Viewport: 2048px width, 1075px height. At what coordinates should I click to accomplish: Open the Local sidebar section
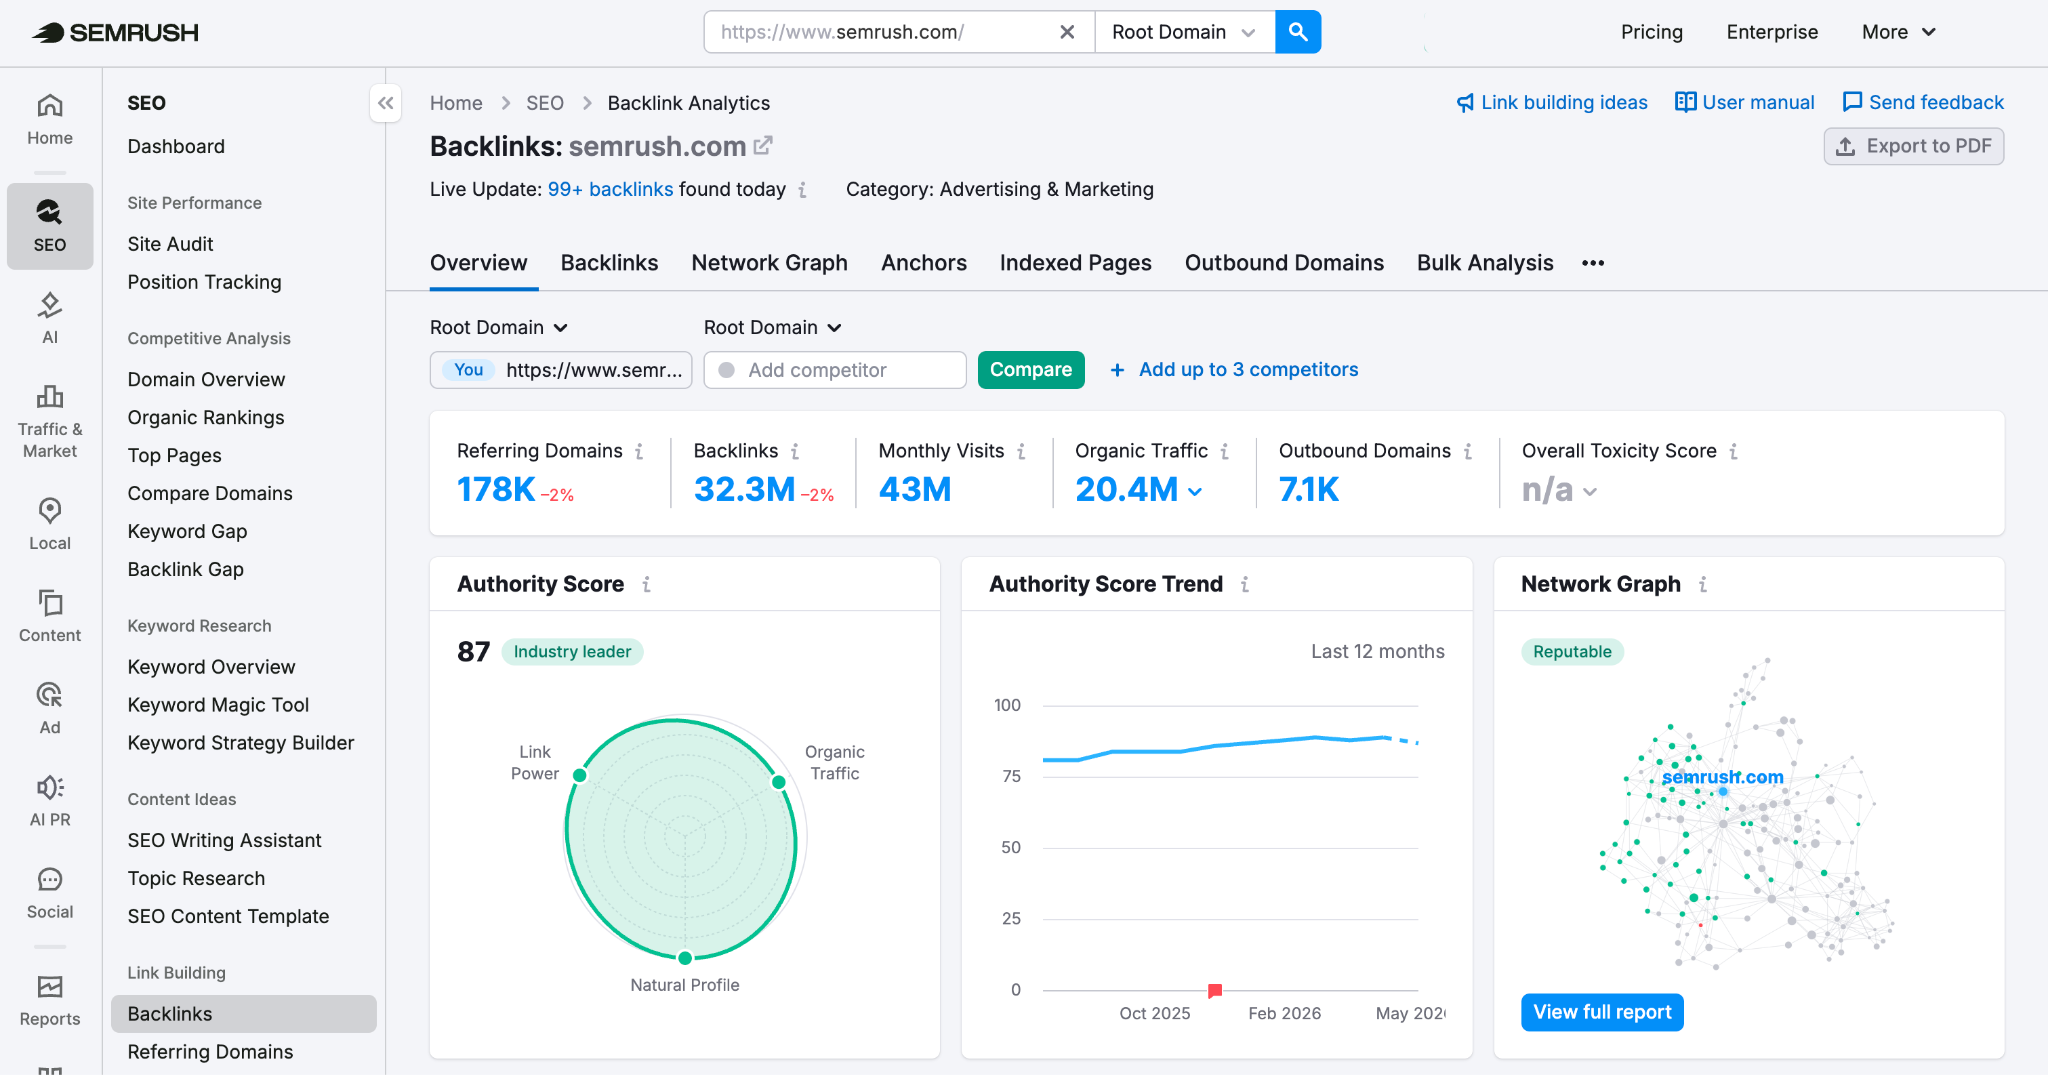point(50,524)
